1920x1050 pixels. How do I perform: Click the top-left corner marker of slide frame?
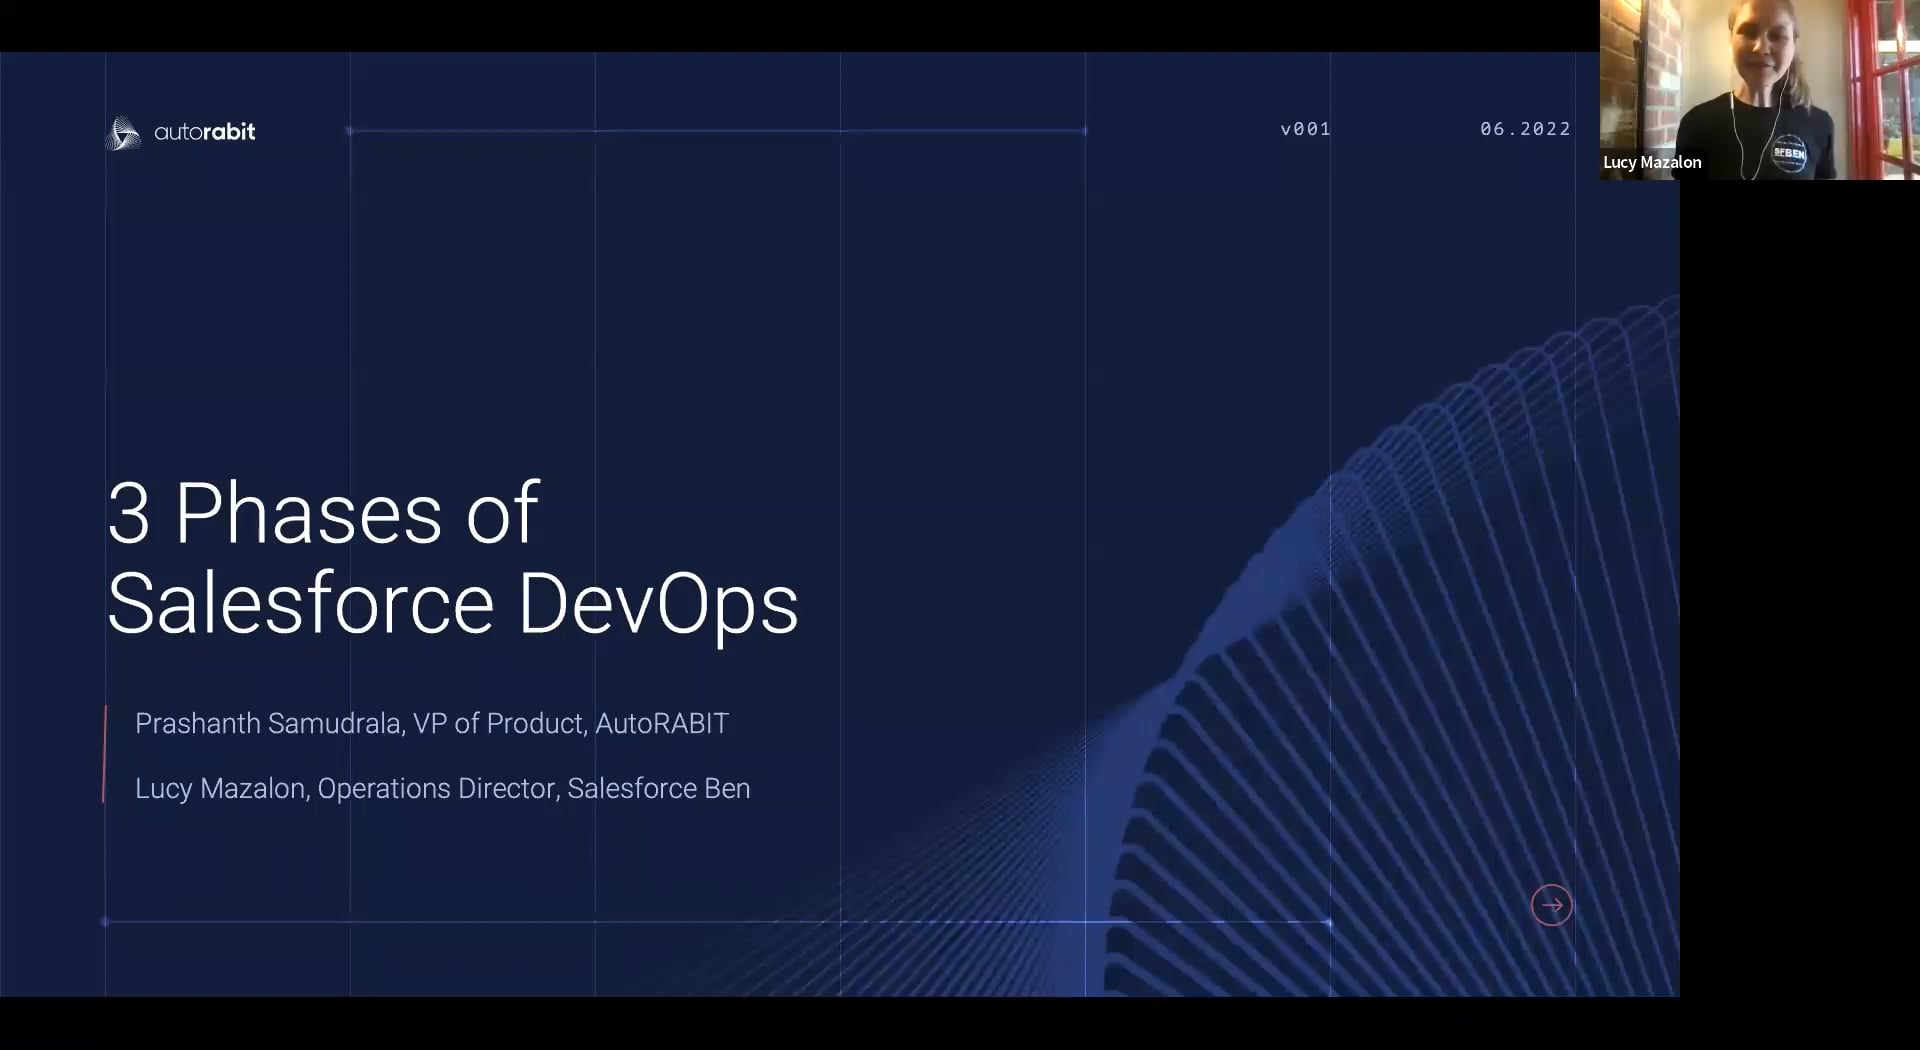click(349, 130)
